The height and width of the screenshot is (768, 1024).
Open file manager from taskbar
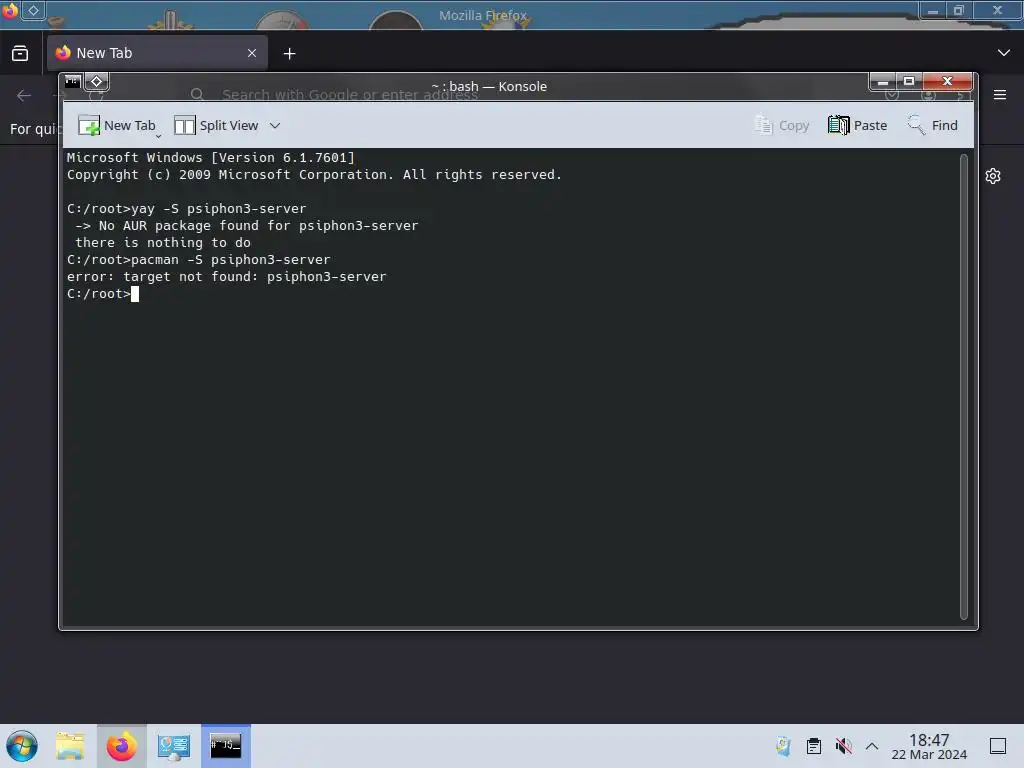click(70, 746)
